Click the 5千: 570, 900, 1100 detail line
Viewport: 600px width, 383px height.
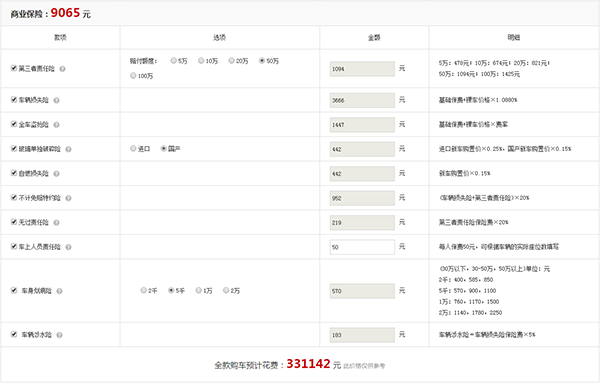pos(467,291)
